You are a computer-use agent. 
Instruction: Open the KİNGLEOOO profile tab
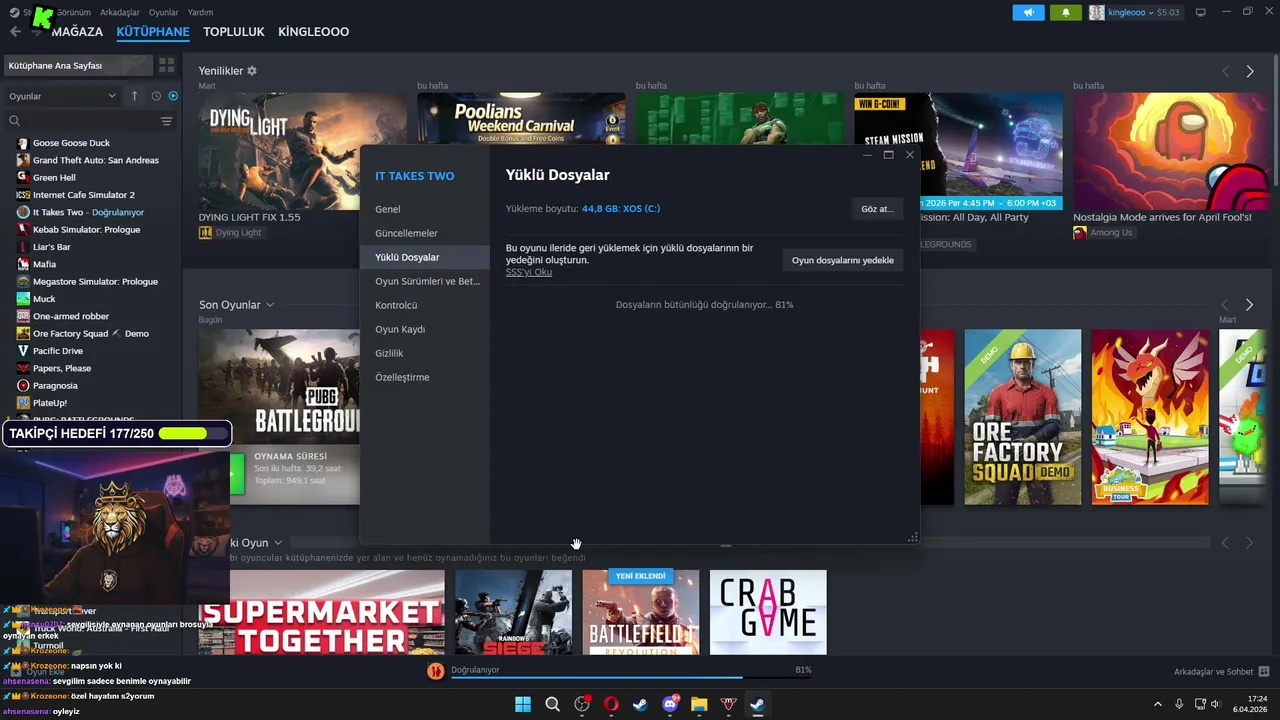point(313,32)
